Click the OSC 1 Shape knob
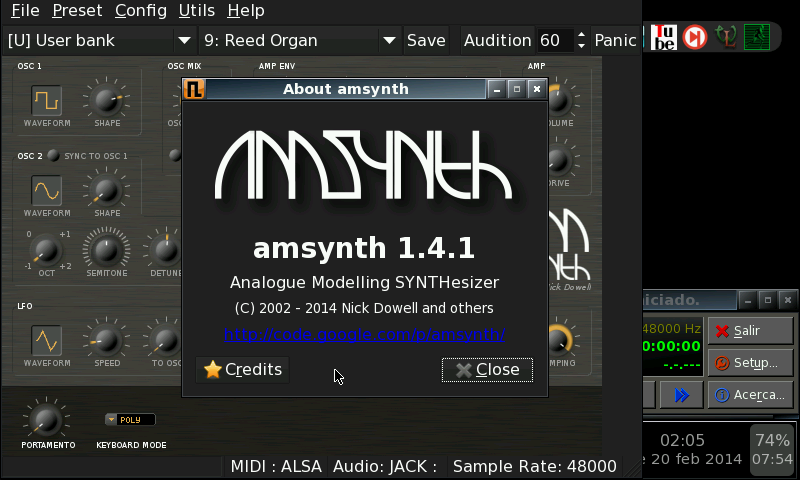This screenshot has height=480, width=800. pyautogui.click(x=107, y=99)
